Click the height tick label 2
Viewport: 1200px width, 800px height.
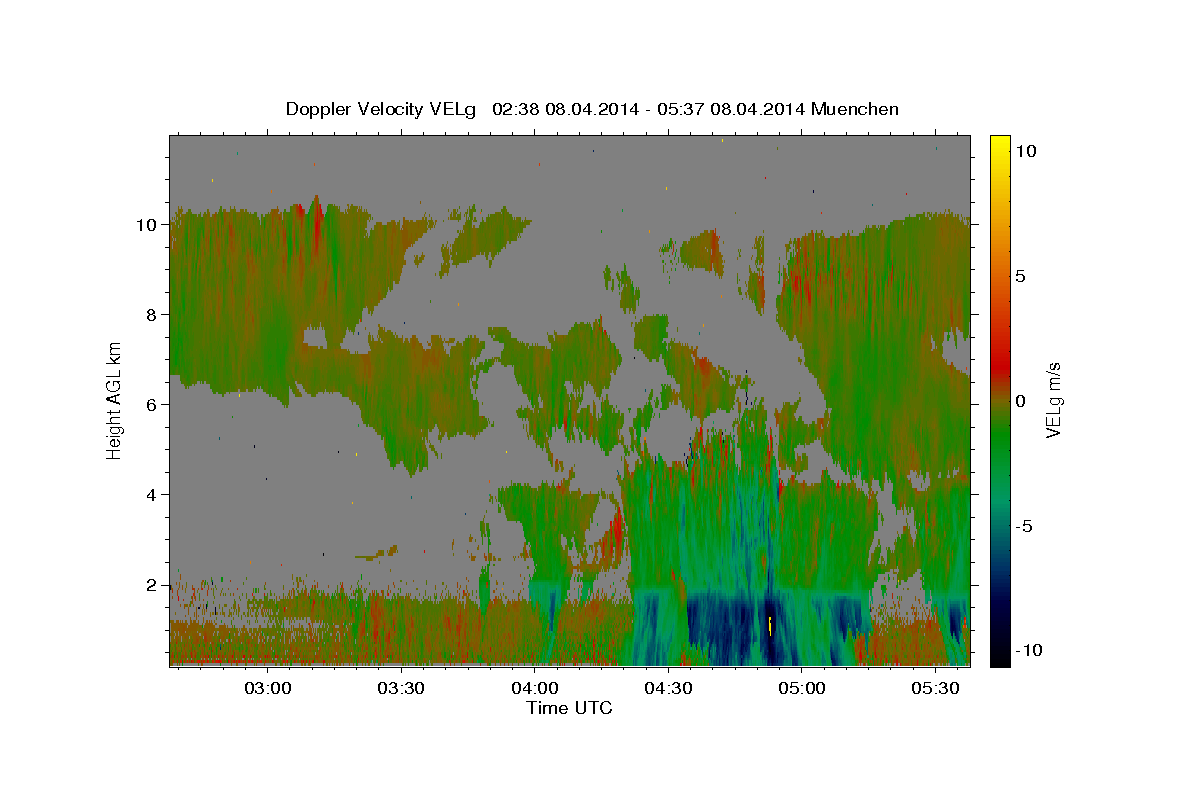pyautogui.click(x=152, y=585)
